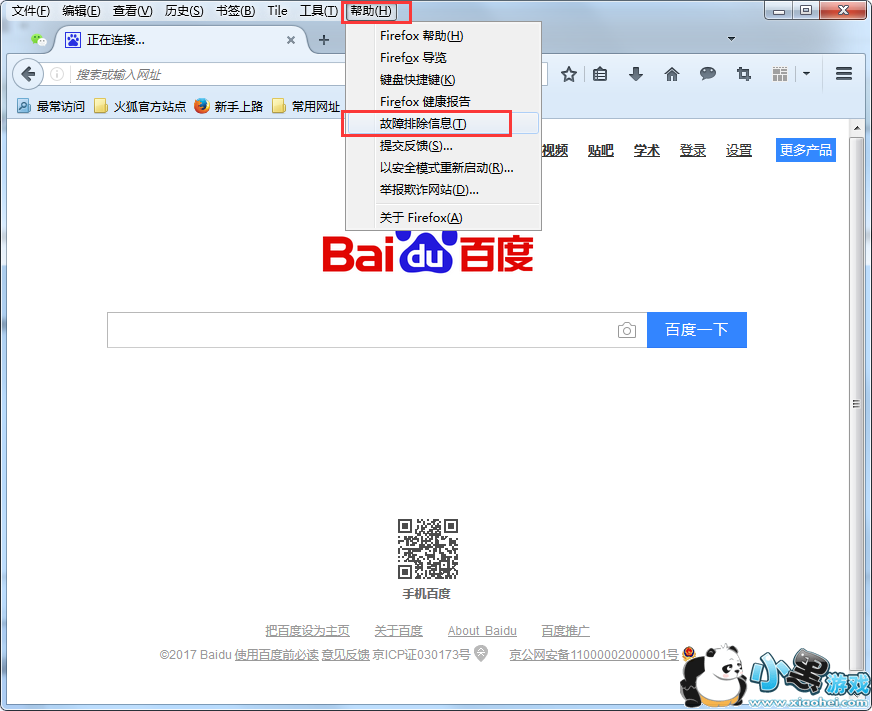The height and width of the screenshot is (711, 872).
Task: Open the 火狐官方站点 bookmark folder
Action: 140,106
